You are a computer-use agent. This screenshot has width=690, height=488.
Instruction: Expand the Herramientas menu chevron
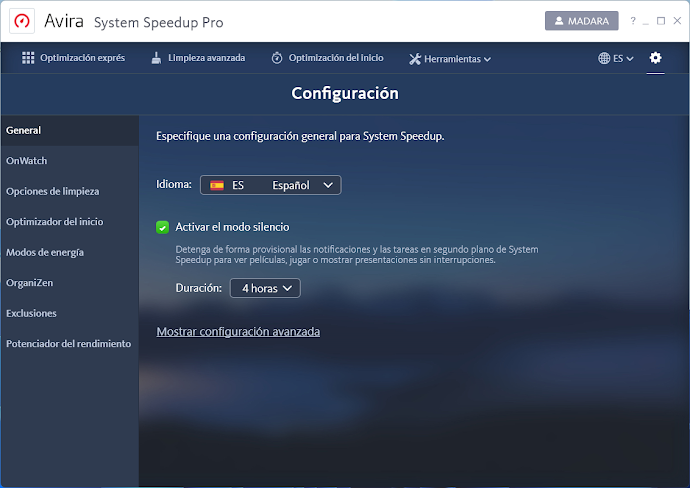(487, 59)
